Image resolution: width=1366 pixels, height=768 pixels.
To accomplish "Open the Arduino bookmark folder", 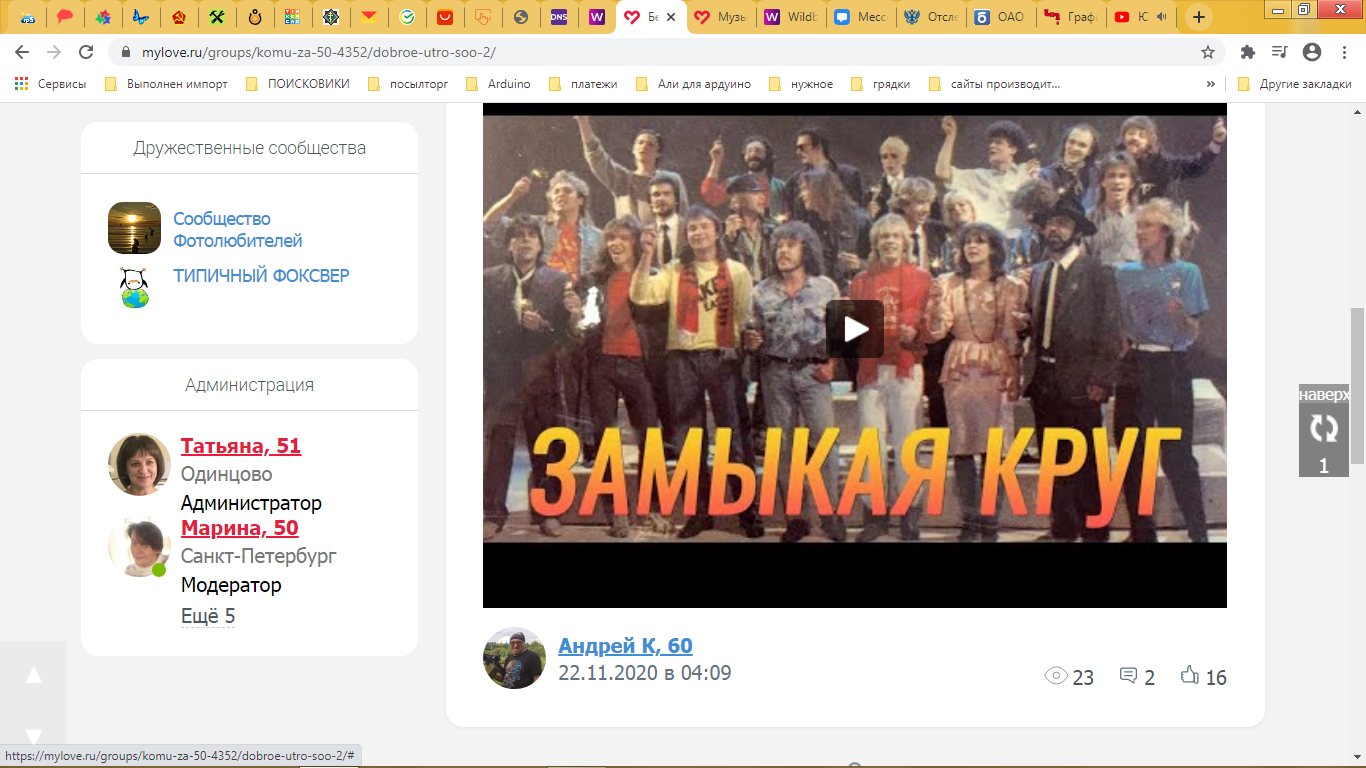I will point(498,84).
